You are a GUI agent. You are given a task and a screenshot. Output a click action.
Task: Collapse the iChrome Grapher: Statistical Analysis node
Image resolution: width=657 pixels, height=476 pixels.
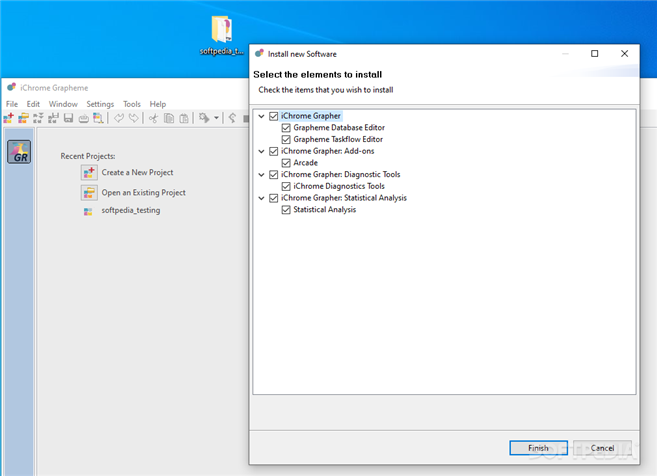point(261,198)
